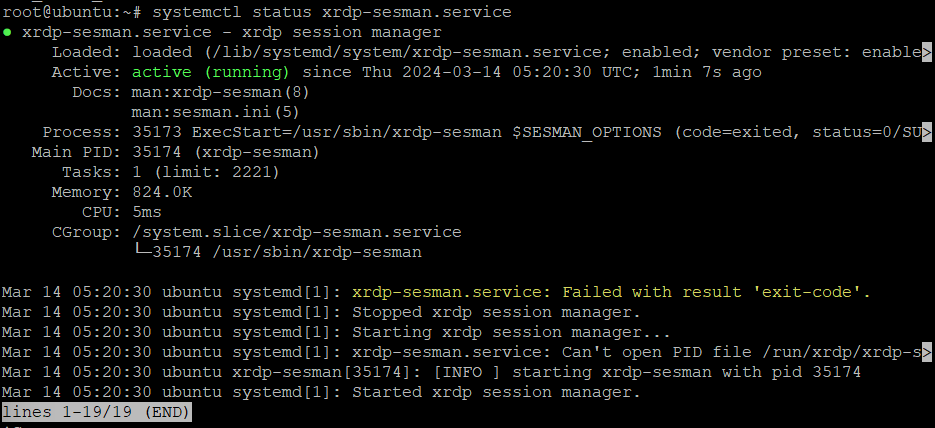Click the truncation marker on the Loaded line
935x428 pixels.
tap(926, 52)
